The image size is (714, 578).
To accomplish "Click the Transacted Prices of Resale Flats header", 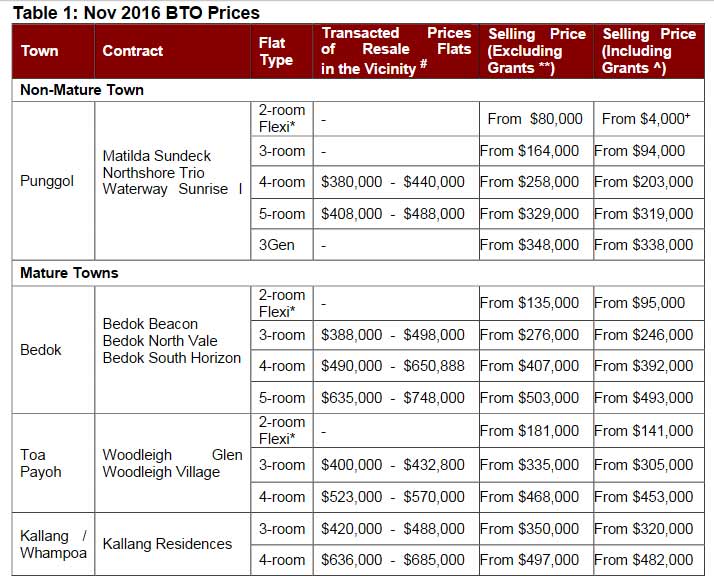I will (x=395, y=51).
